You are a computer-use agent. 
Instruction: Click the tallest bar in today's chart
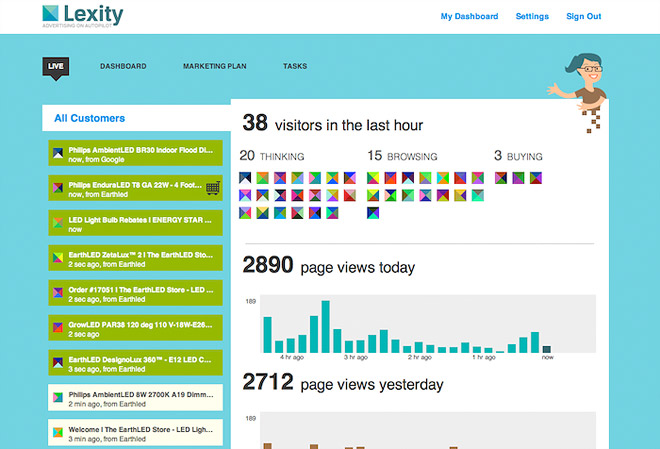(325, 327)
